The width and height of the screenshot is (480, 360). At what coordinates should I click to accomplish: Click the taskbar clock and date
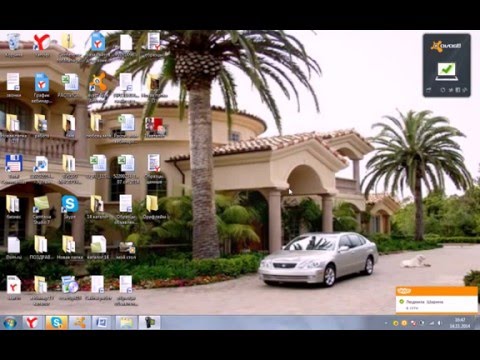point(460,323)
